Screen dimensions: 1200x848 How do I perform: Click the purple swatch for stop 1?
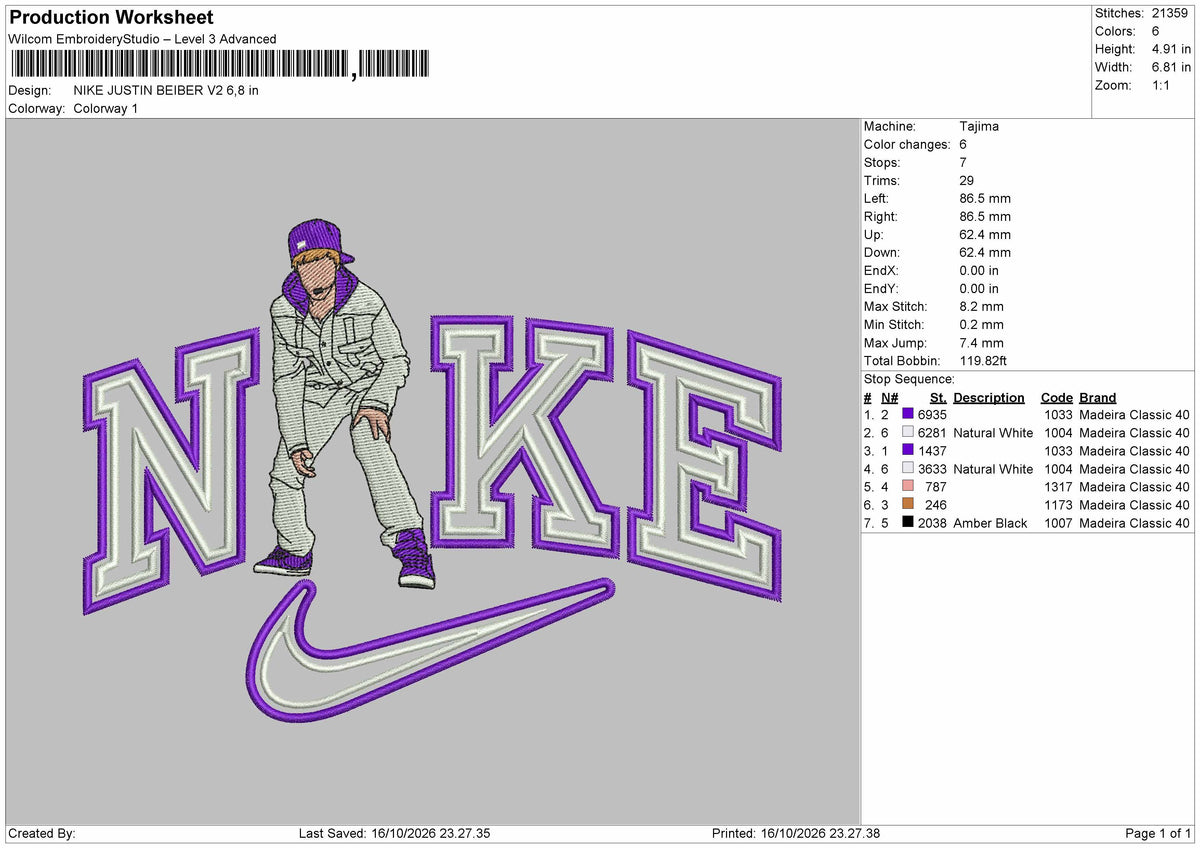coord(908,415)
